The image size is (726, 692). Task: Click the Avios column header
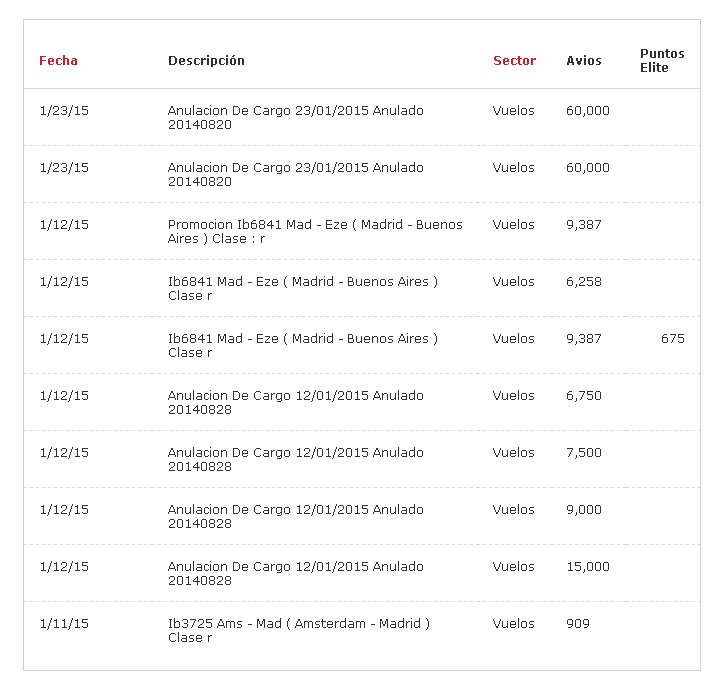584,61
